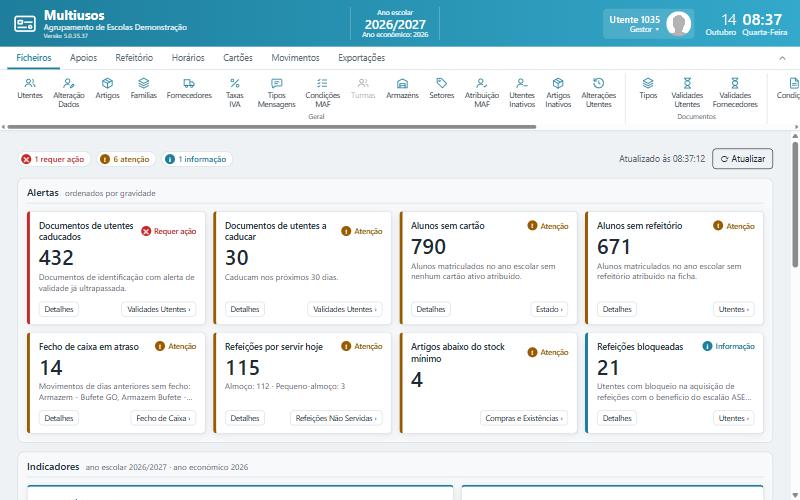
Task: Open Atribuição MAF icon
Action: [x=482, y=92]
